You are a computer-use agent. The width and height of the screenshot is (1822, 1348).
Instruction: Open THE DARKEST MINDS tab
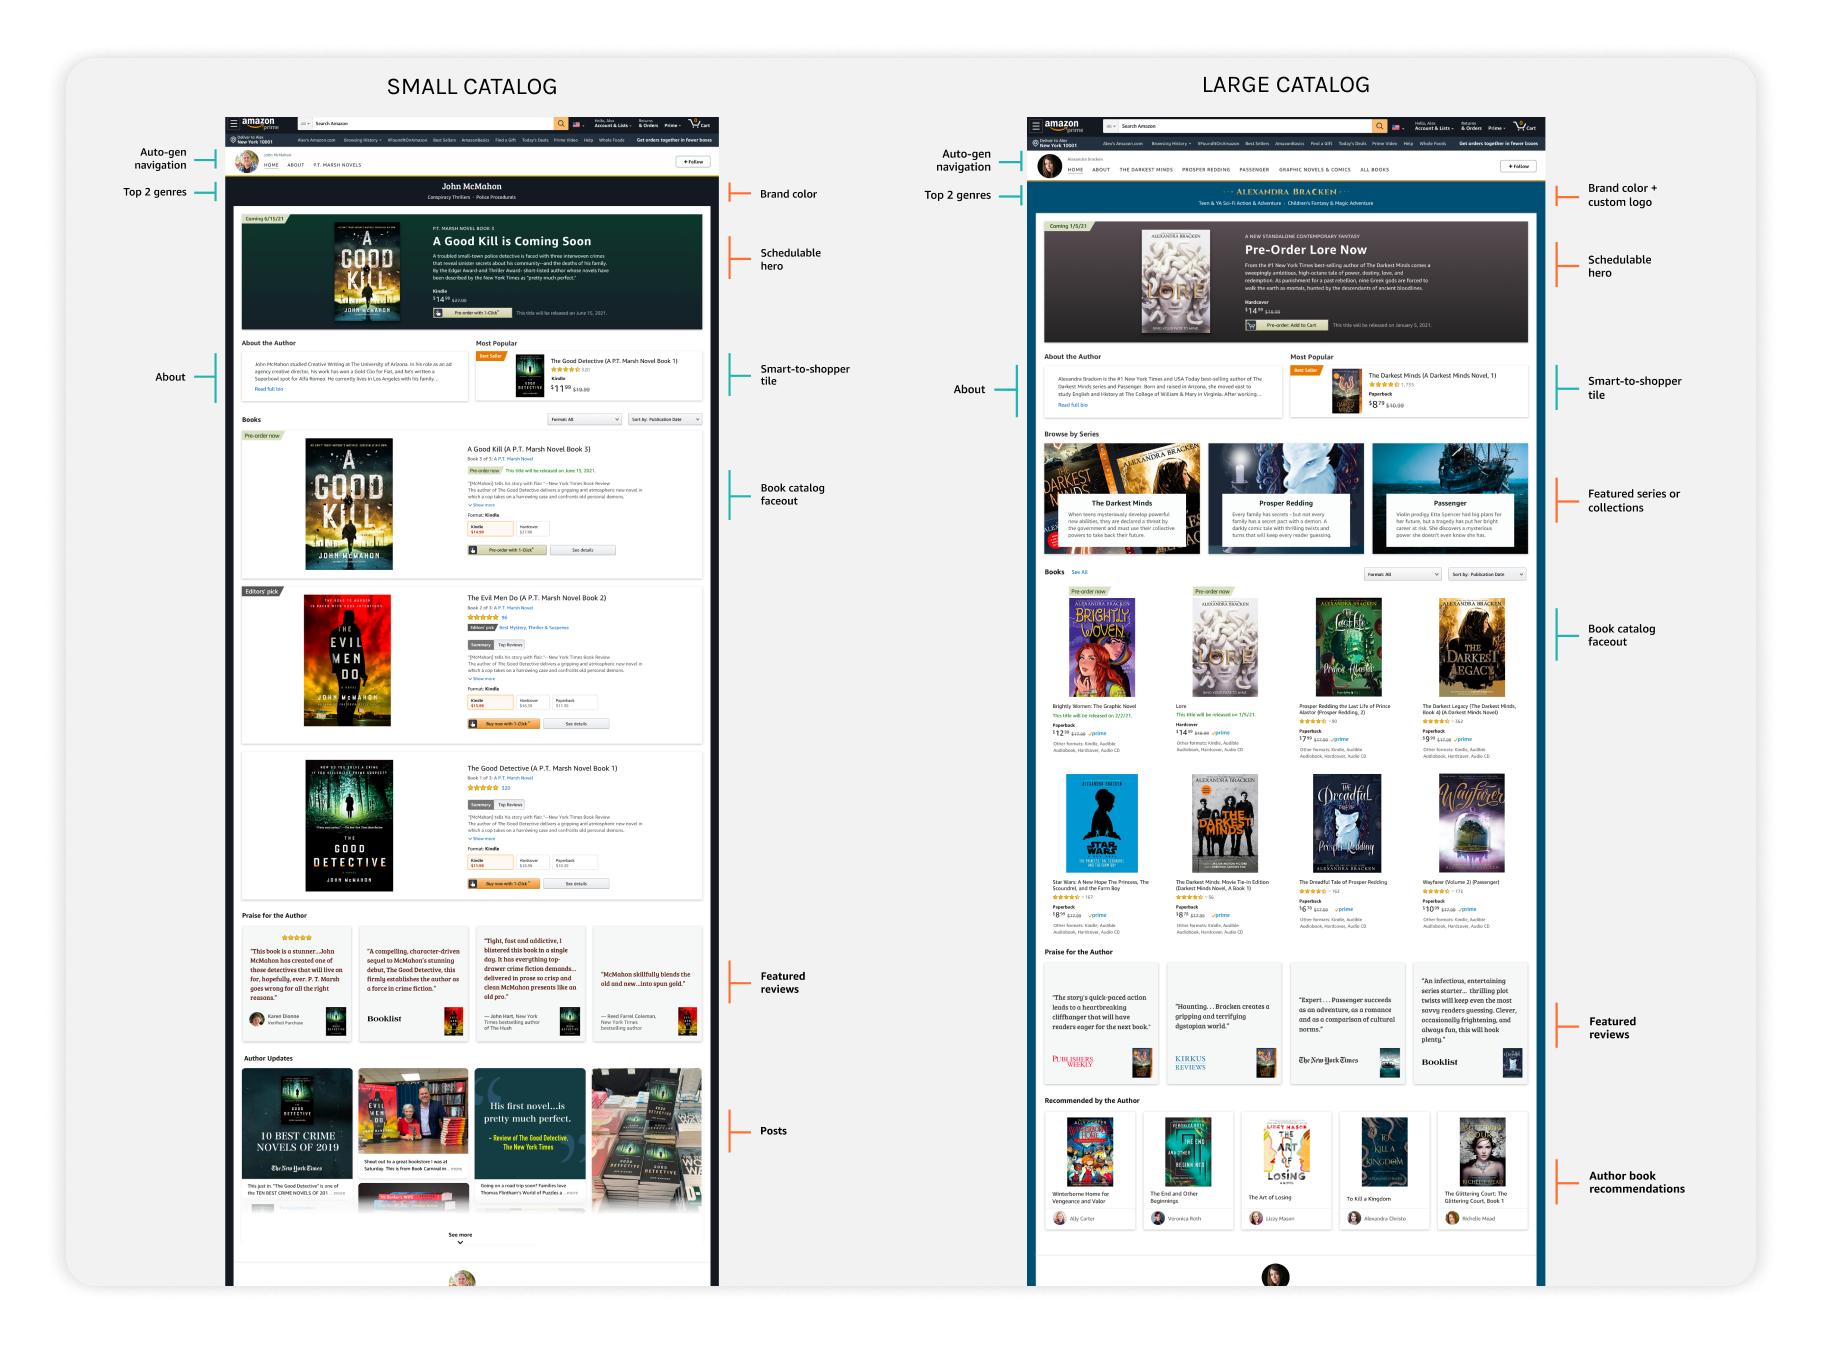coord(1146,170)
